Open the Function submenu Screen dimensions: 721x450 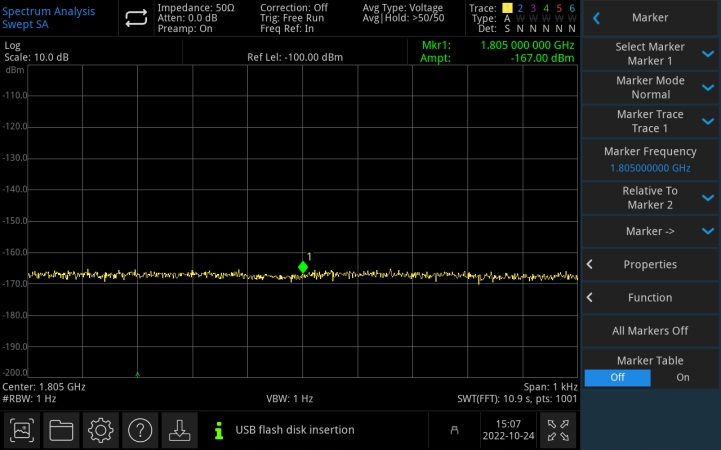pos(650,298)
